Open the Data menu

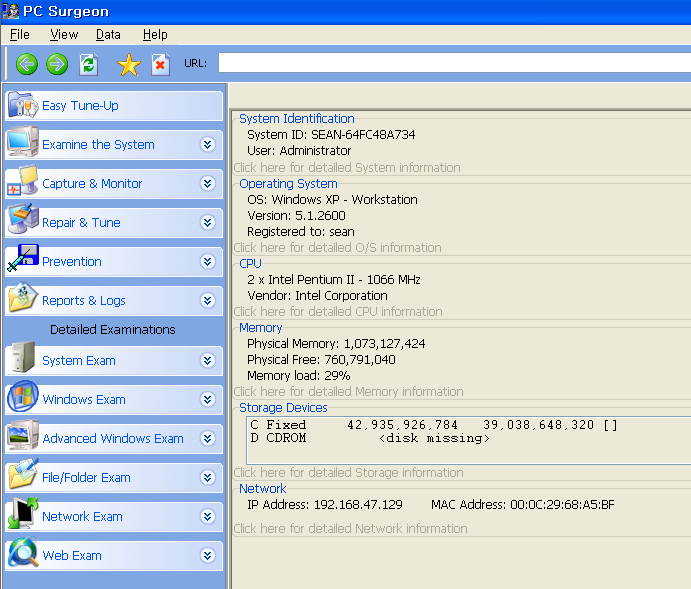tap(108, 34)
